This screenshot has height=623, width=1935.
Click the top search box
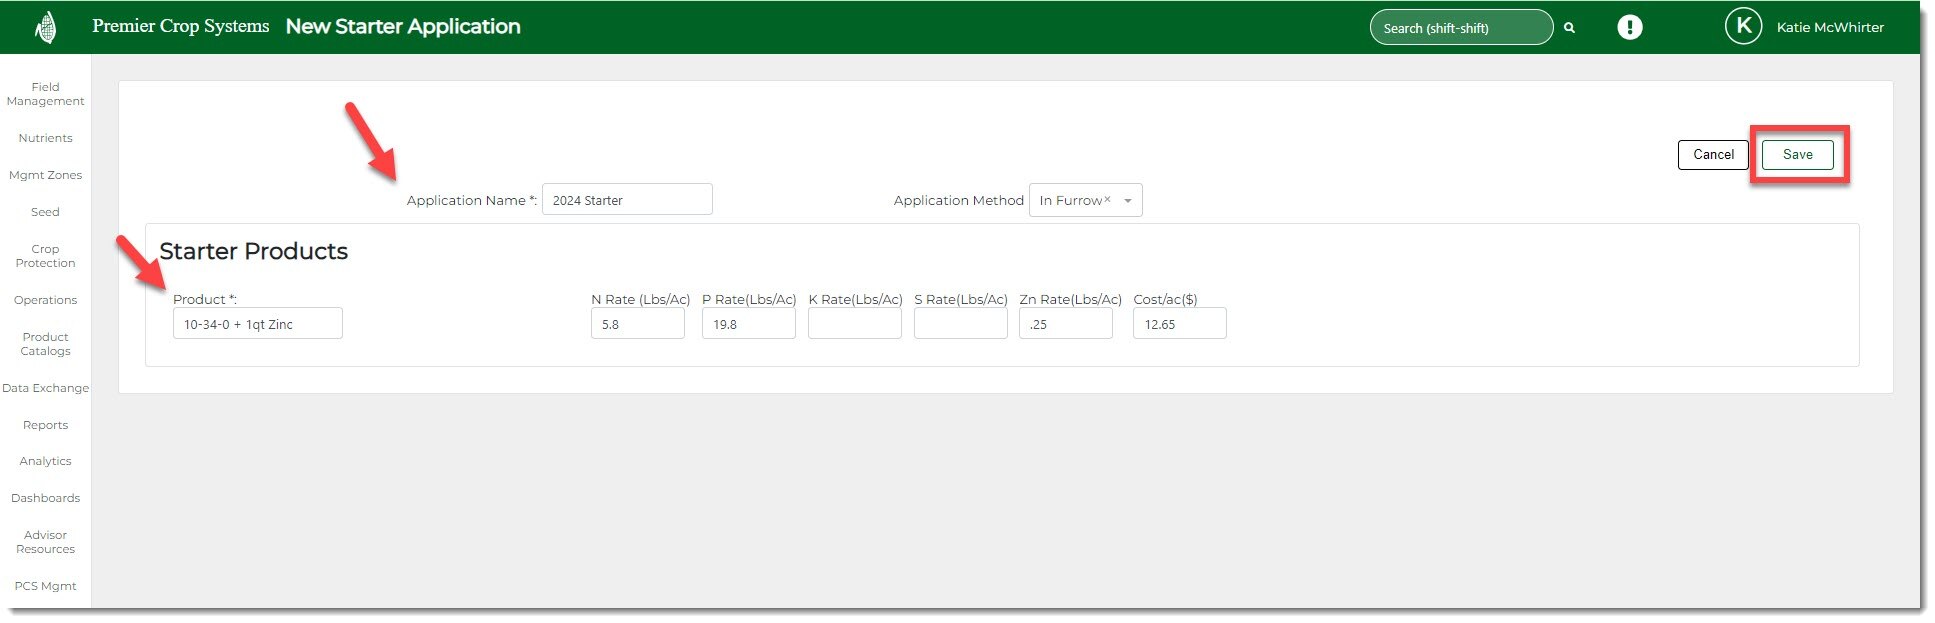click(1459, 28)
